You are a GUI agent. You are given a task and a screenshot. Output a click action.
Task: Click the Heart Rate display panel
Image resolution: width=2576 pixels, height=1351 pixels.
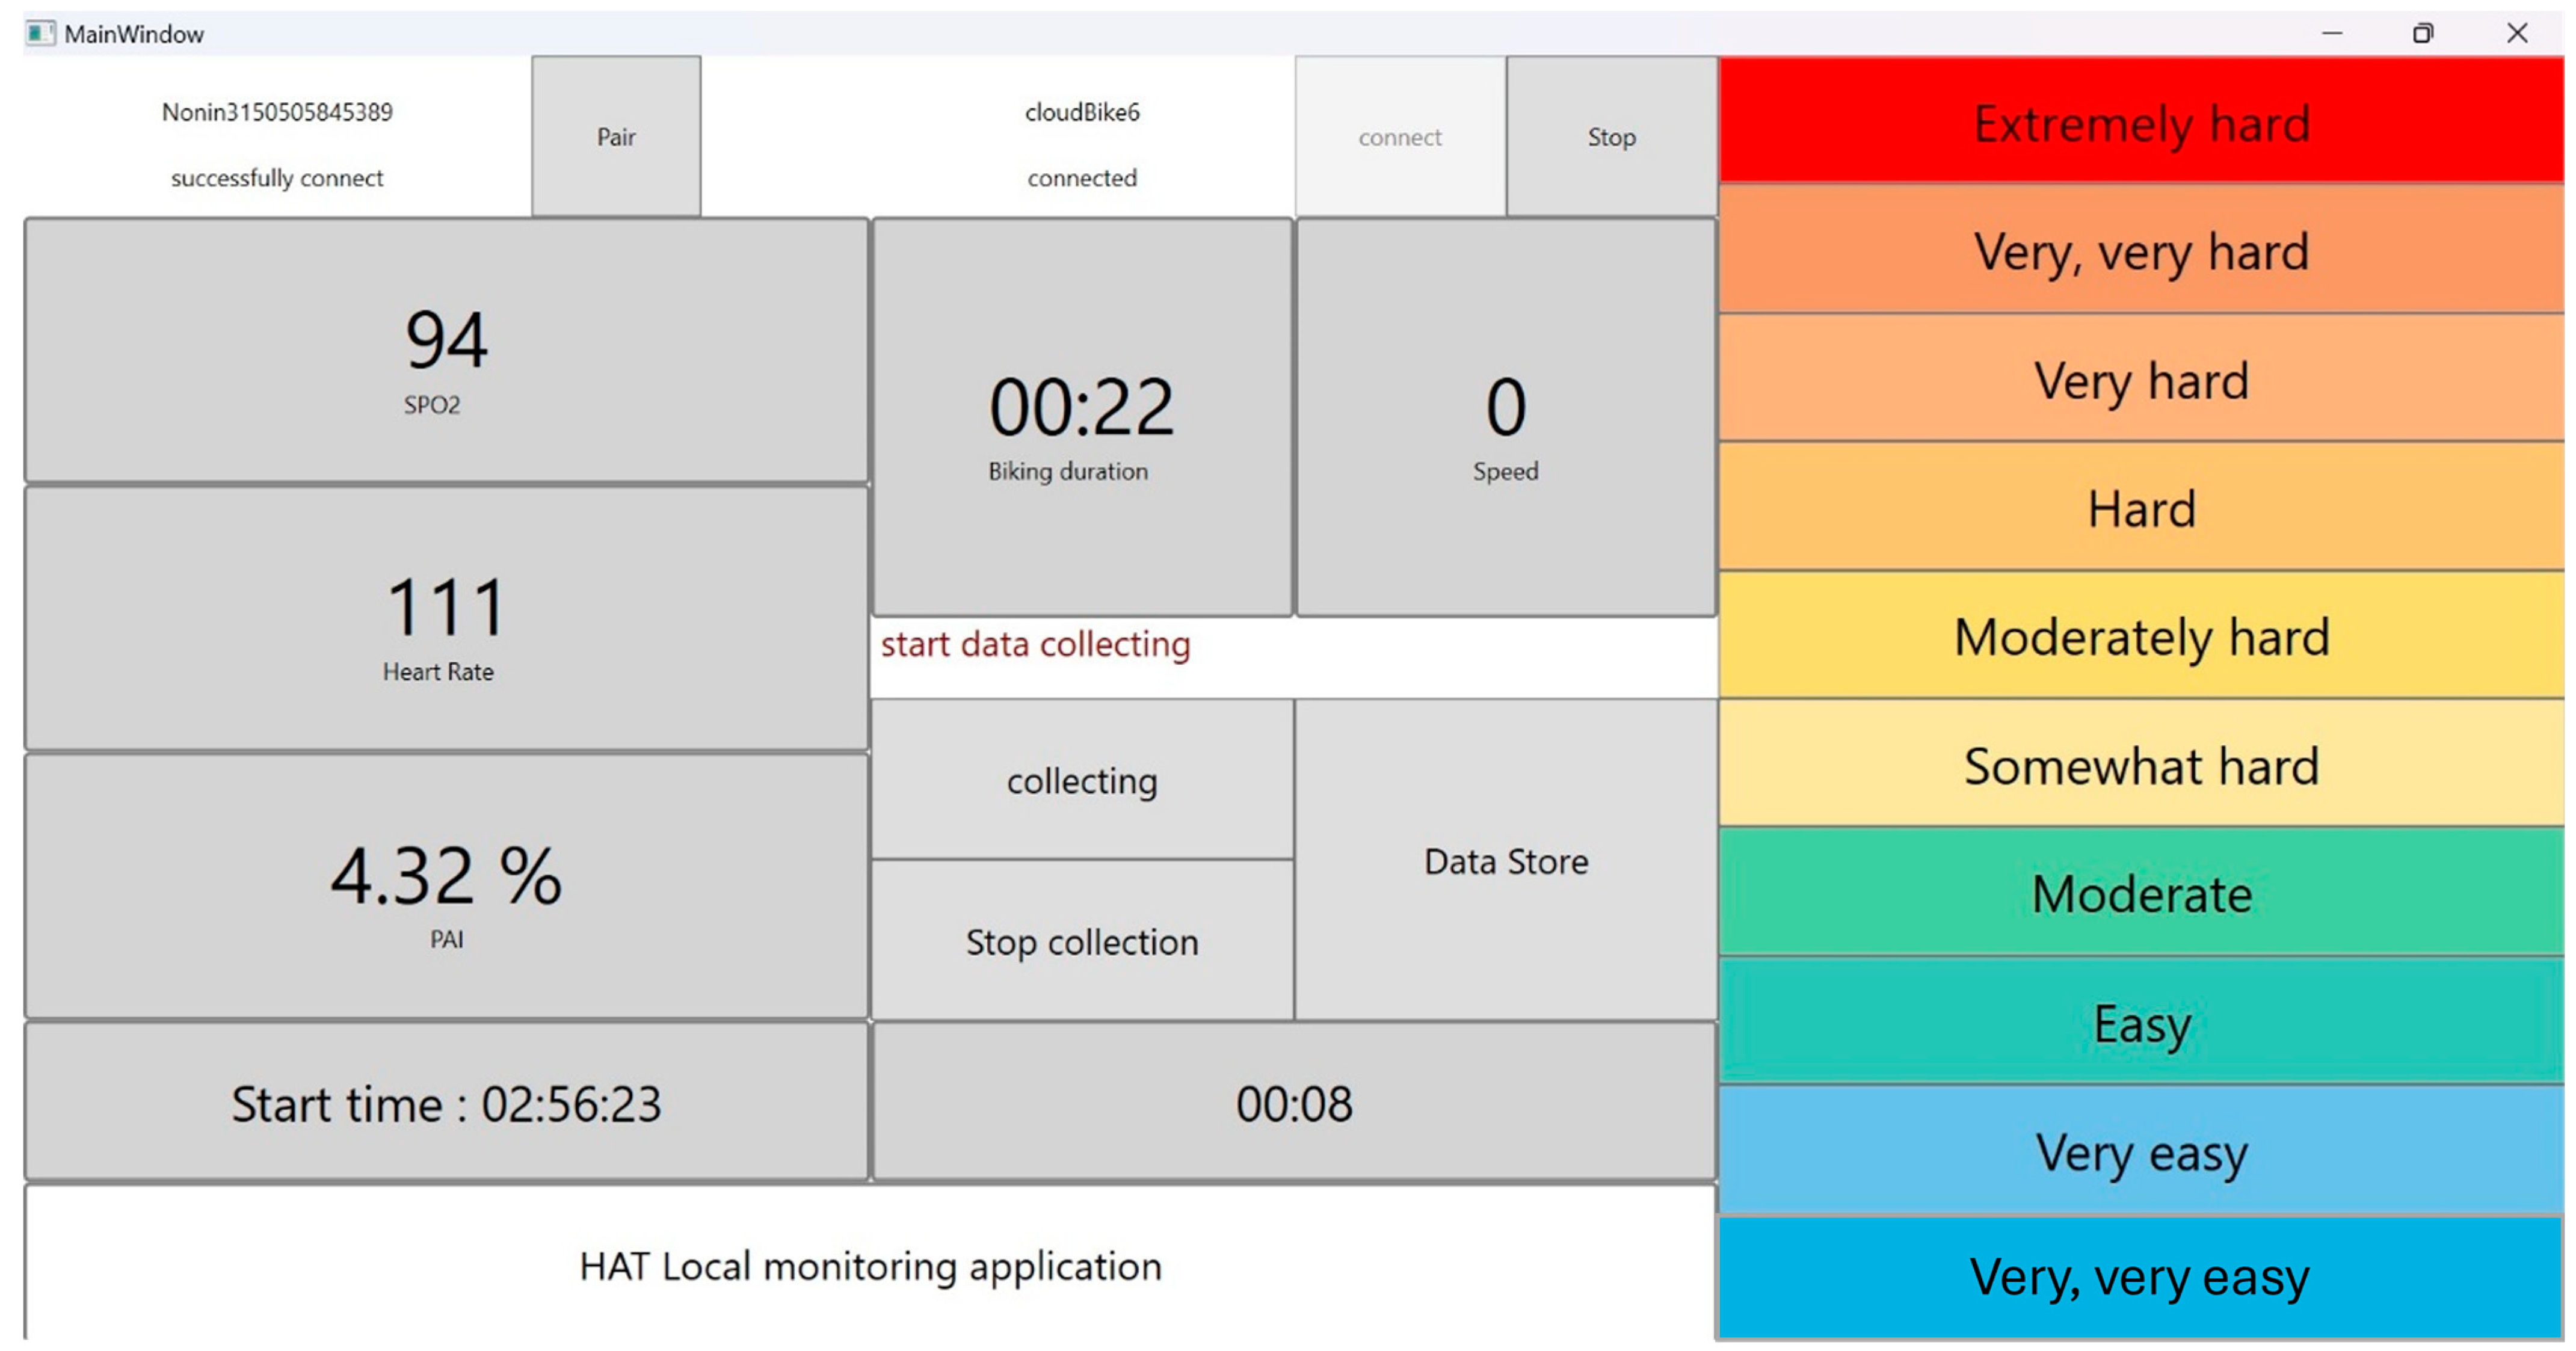446,619
